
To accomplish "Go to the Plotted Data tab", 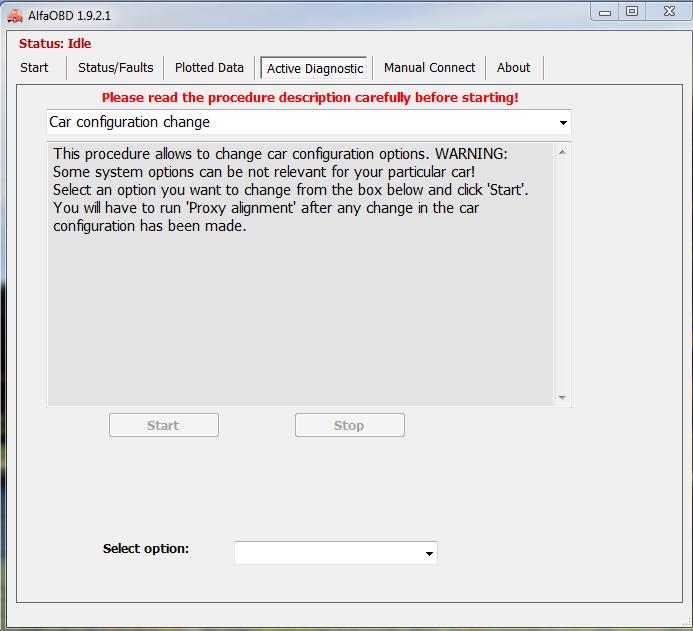I will pyautogui.click(x=209, y=68).
